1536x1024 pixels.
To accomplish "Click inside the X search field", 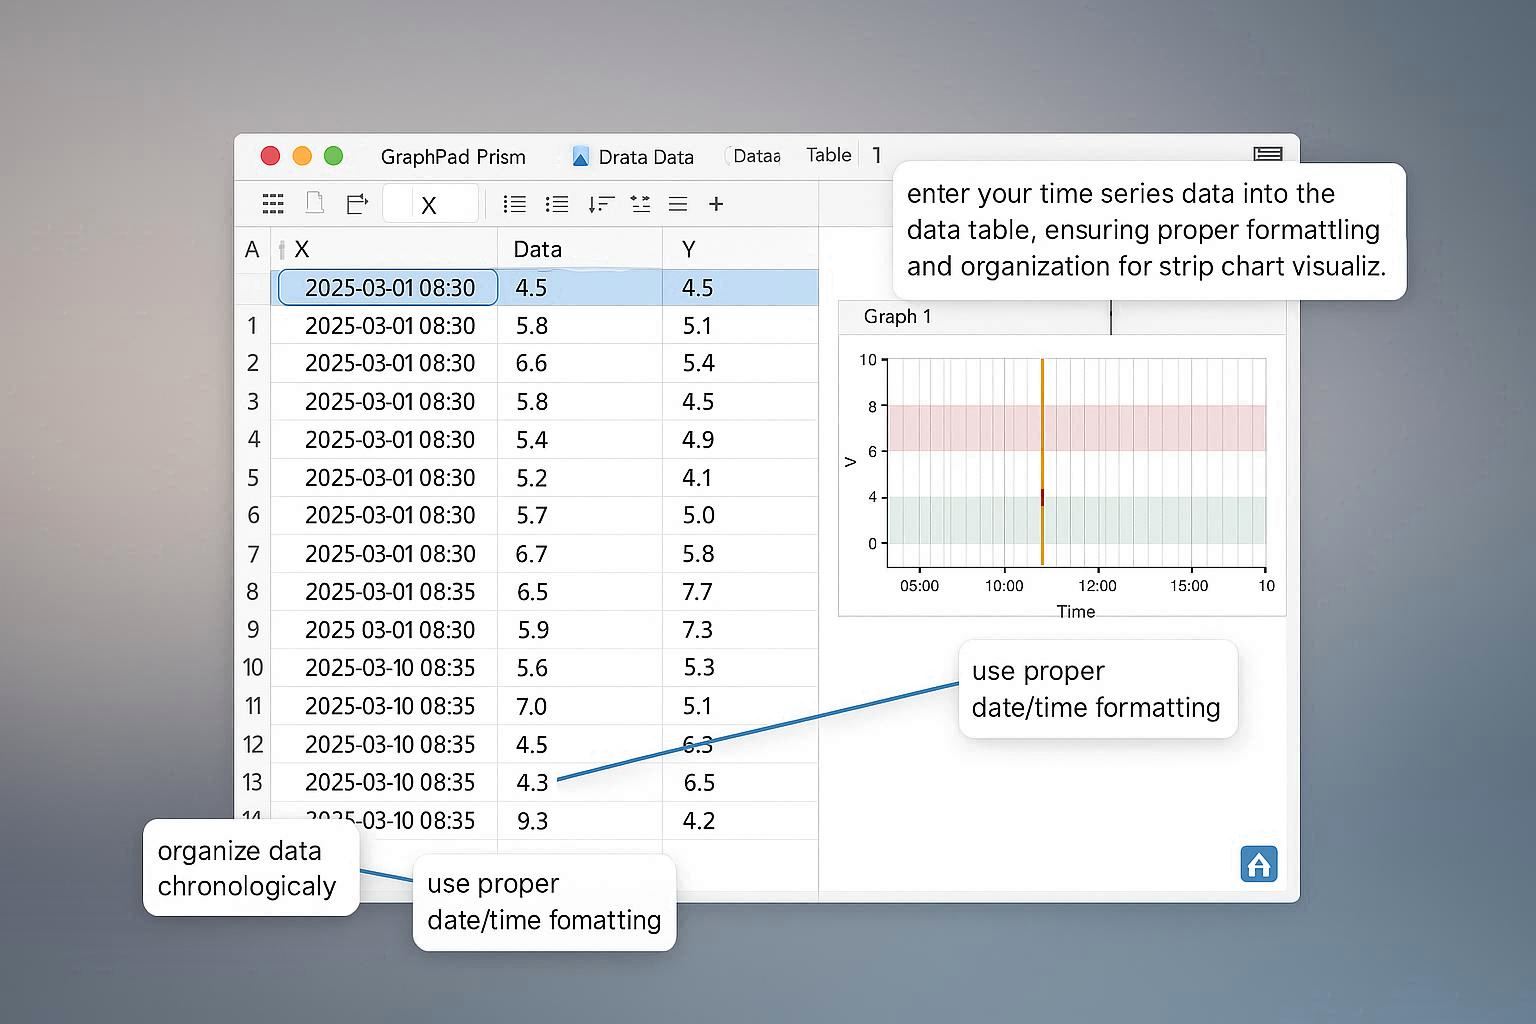I will pos(431,204).
